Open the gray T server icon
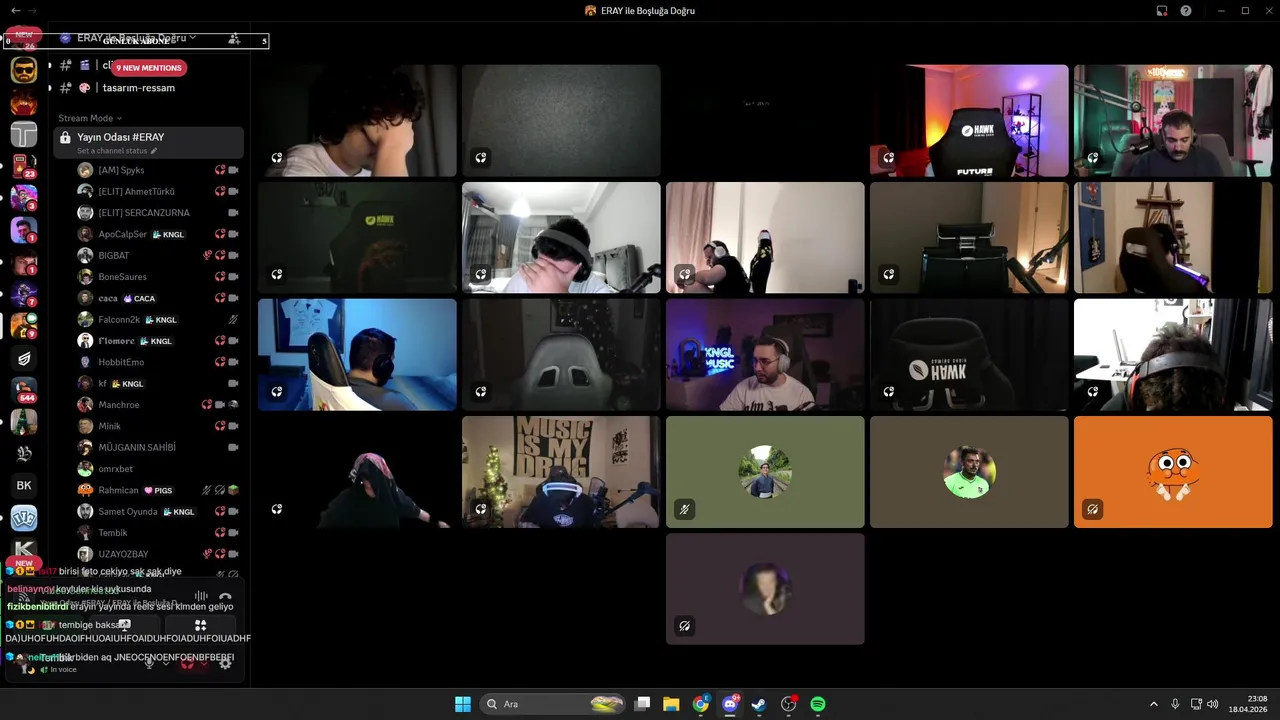 [x=24, y=134]
